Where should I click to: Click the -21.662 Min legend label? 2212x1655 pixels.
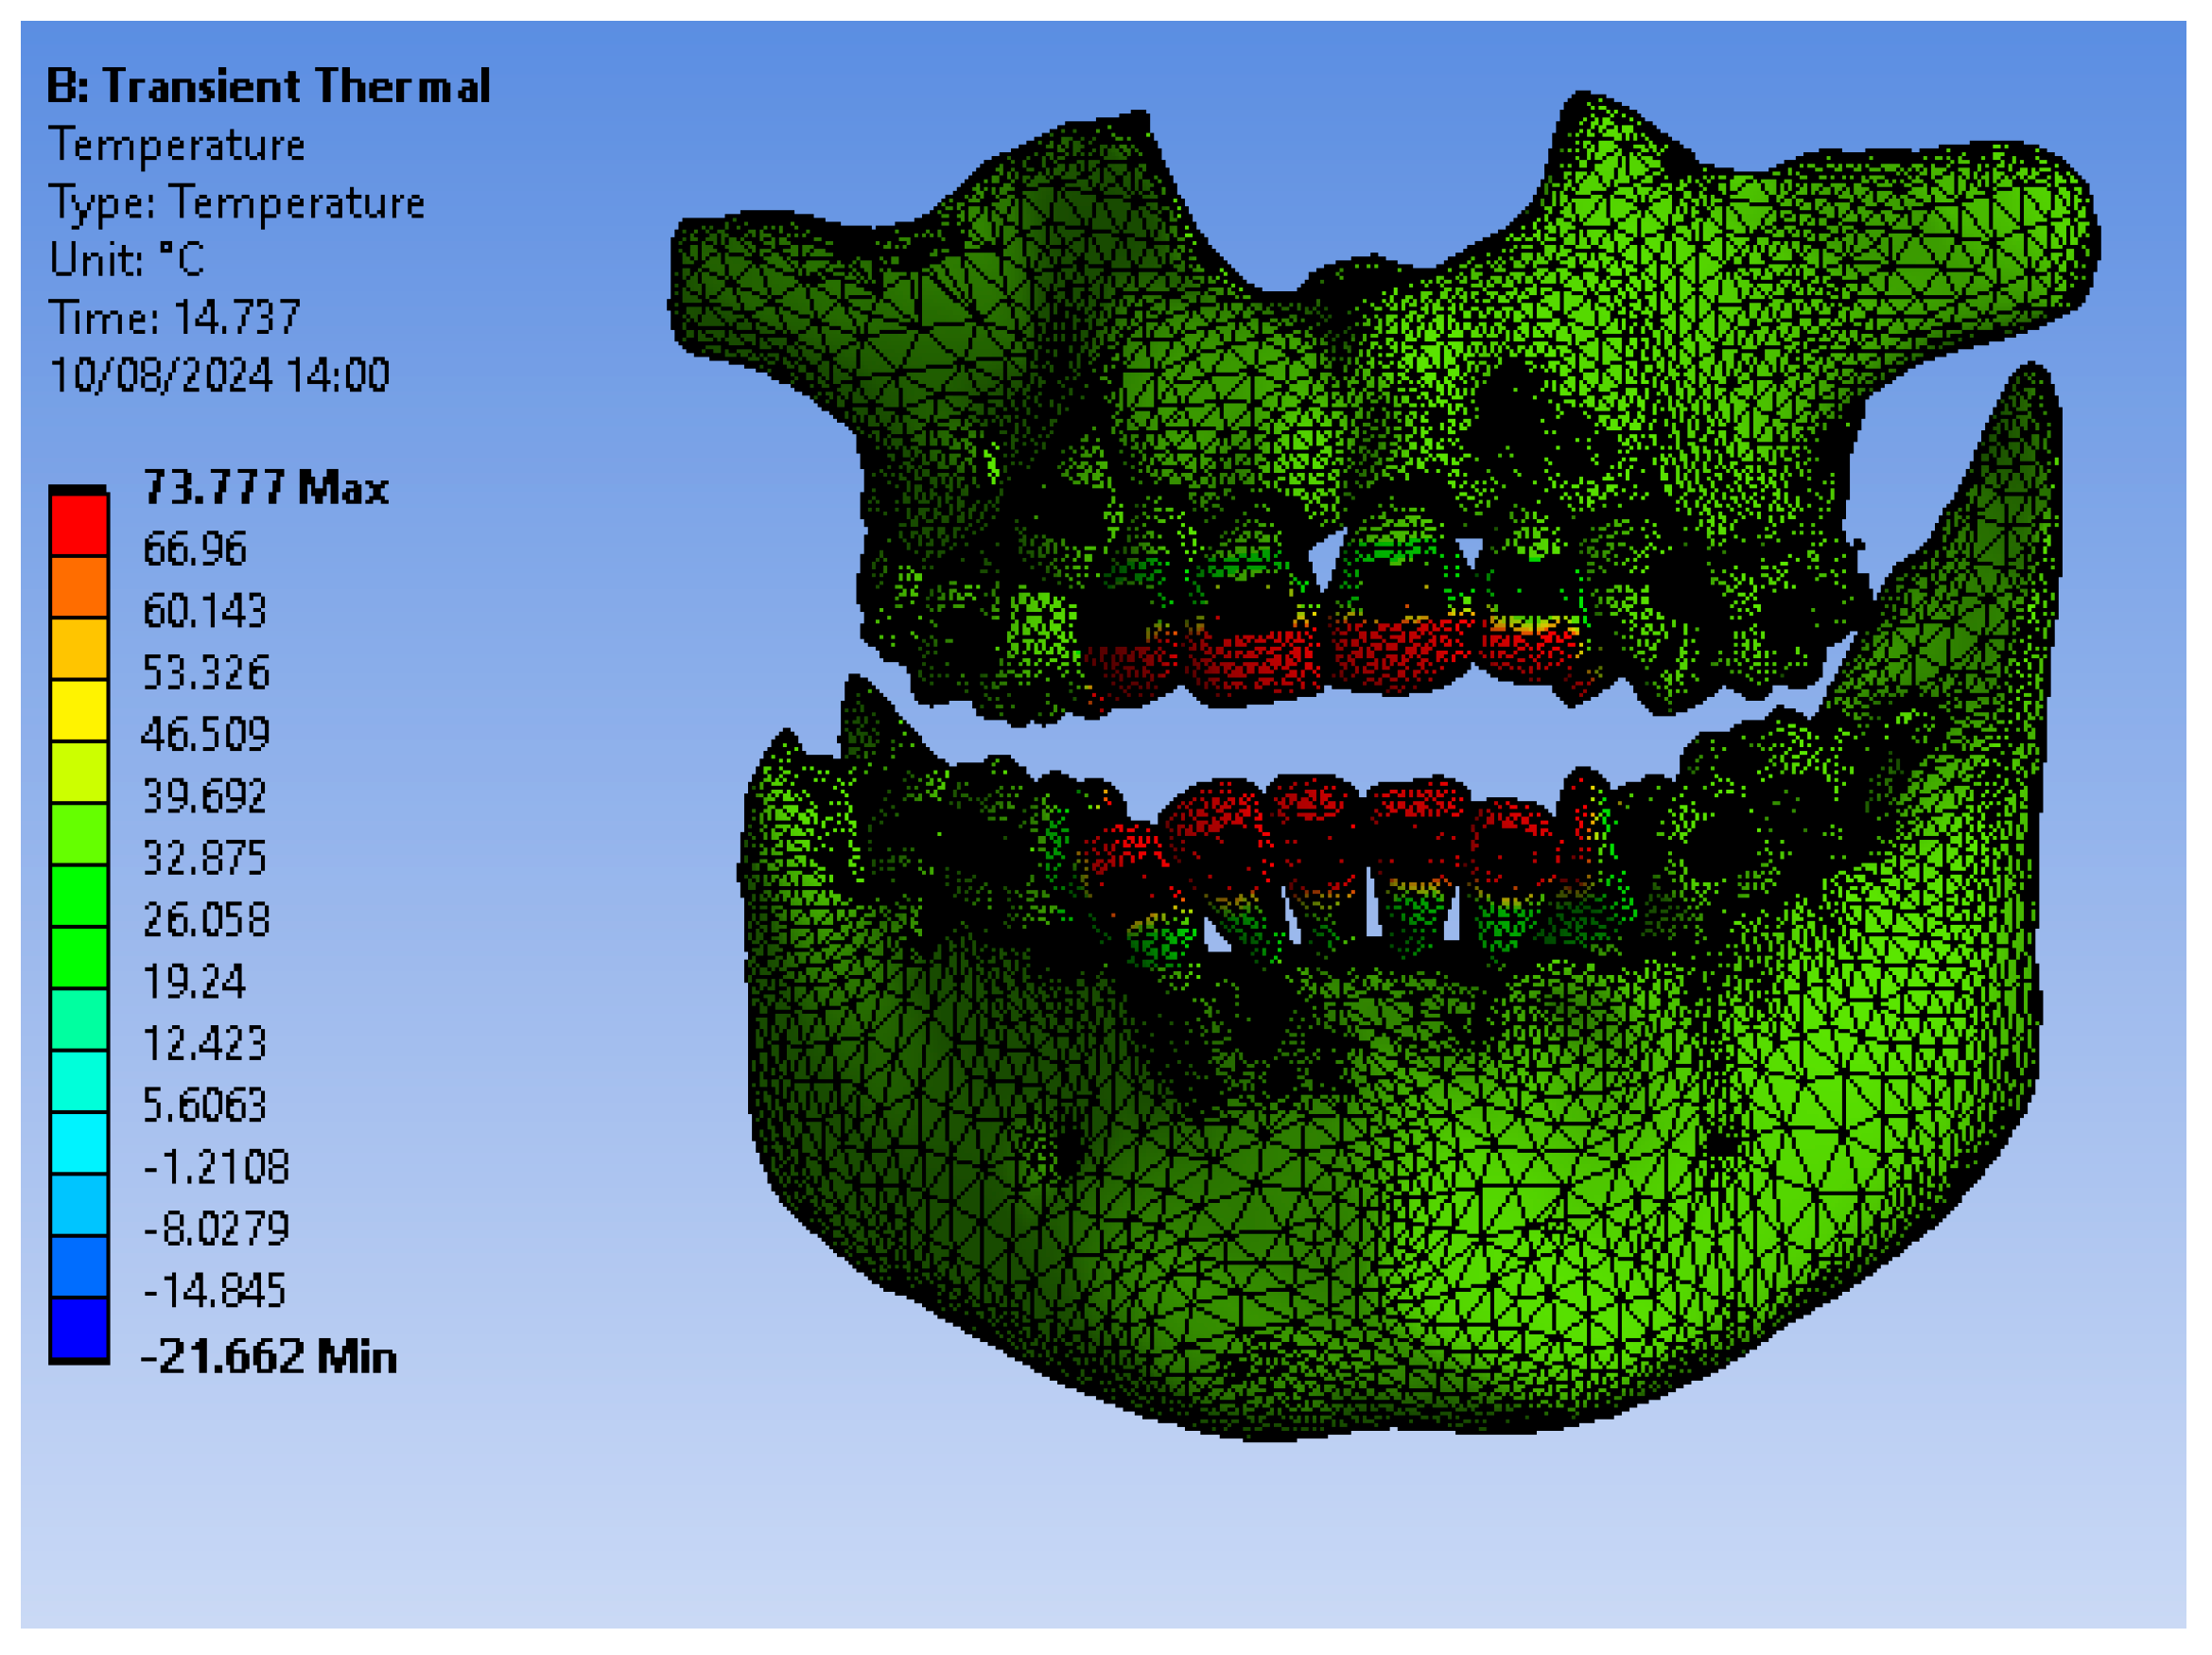pyautogui.click(x=268, y=1357)
